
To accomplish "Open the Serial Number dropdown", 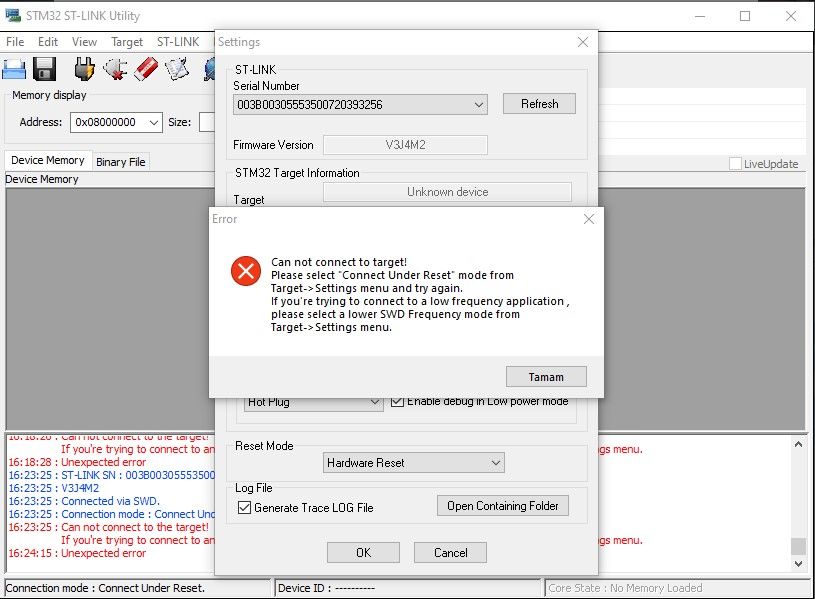I will click(478, 105).
